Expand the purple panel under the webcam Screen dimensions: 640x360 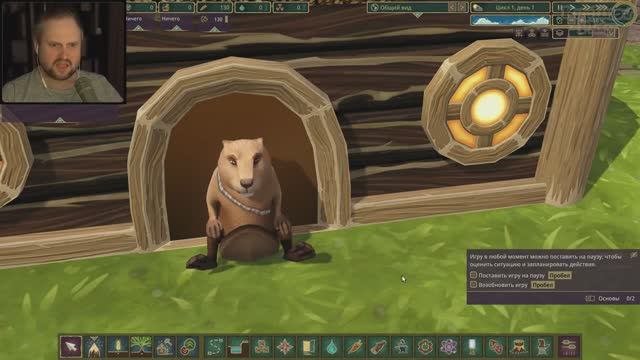60,120
